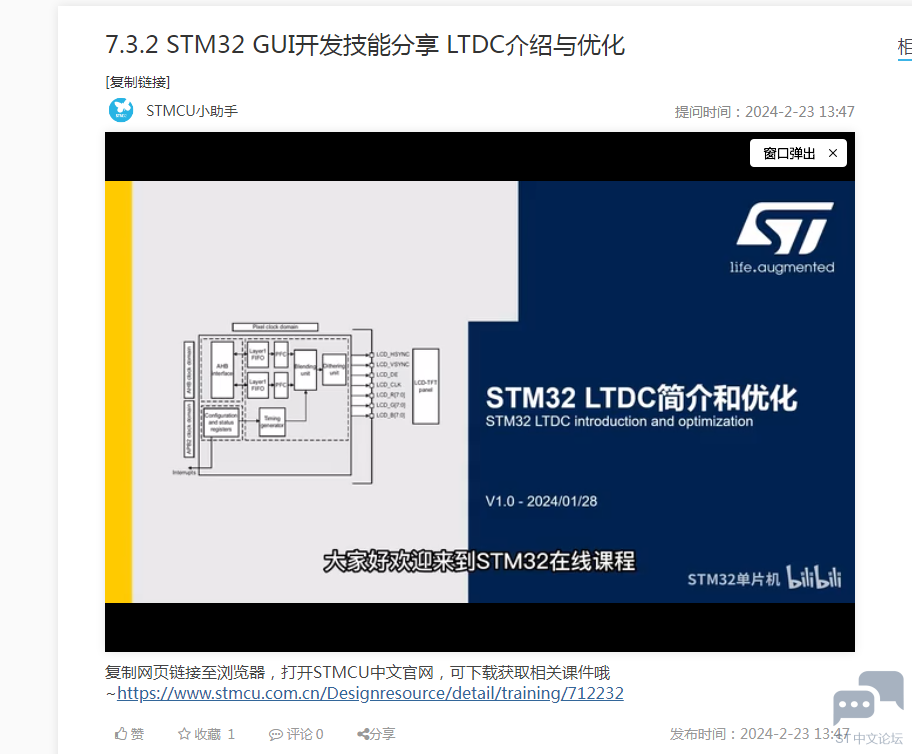Click the 窗口弹出 pop-out button

coord(789,153)
